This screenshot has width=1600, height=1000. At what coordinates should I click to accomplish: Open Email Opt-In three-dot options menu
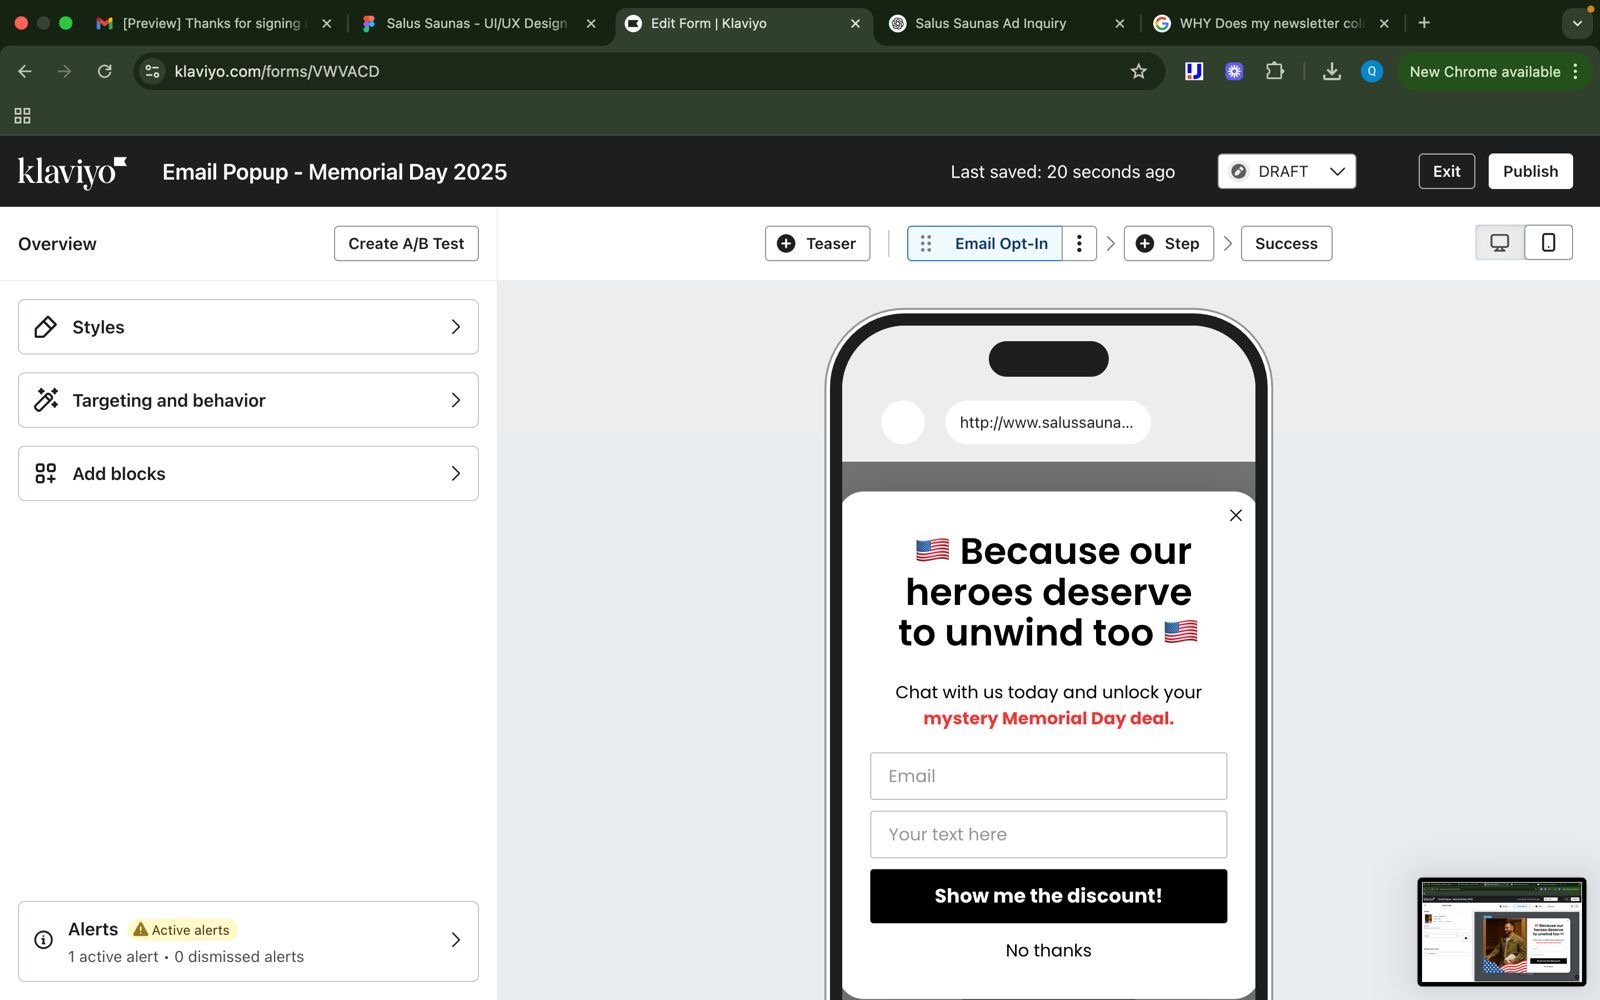(1079, 244)
